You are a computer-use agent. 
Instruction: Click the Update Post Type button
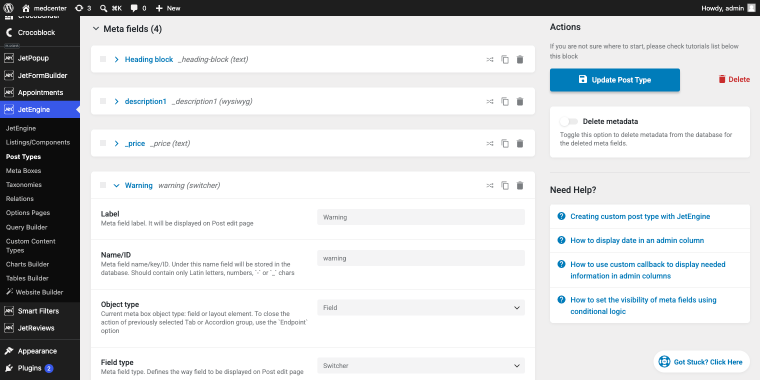(615, 80)
